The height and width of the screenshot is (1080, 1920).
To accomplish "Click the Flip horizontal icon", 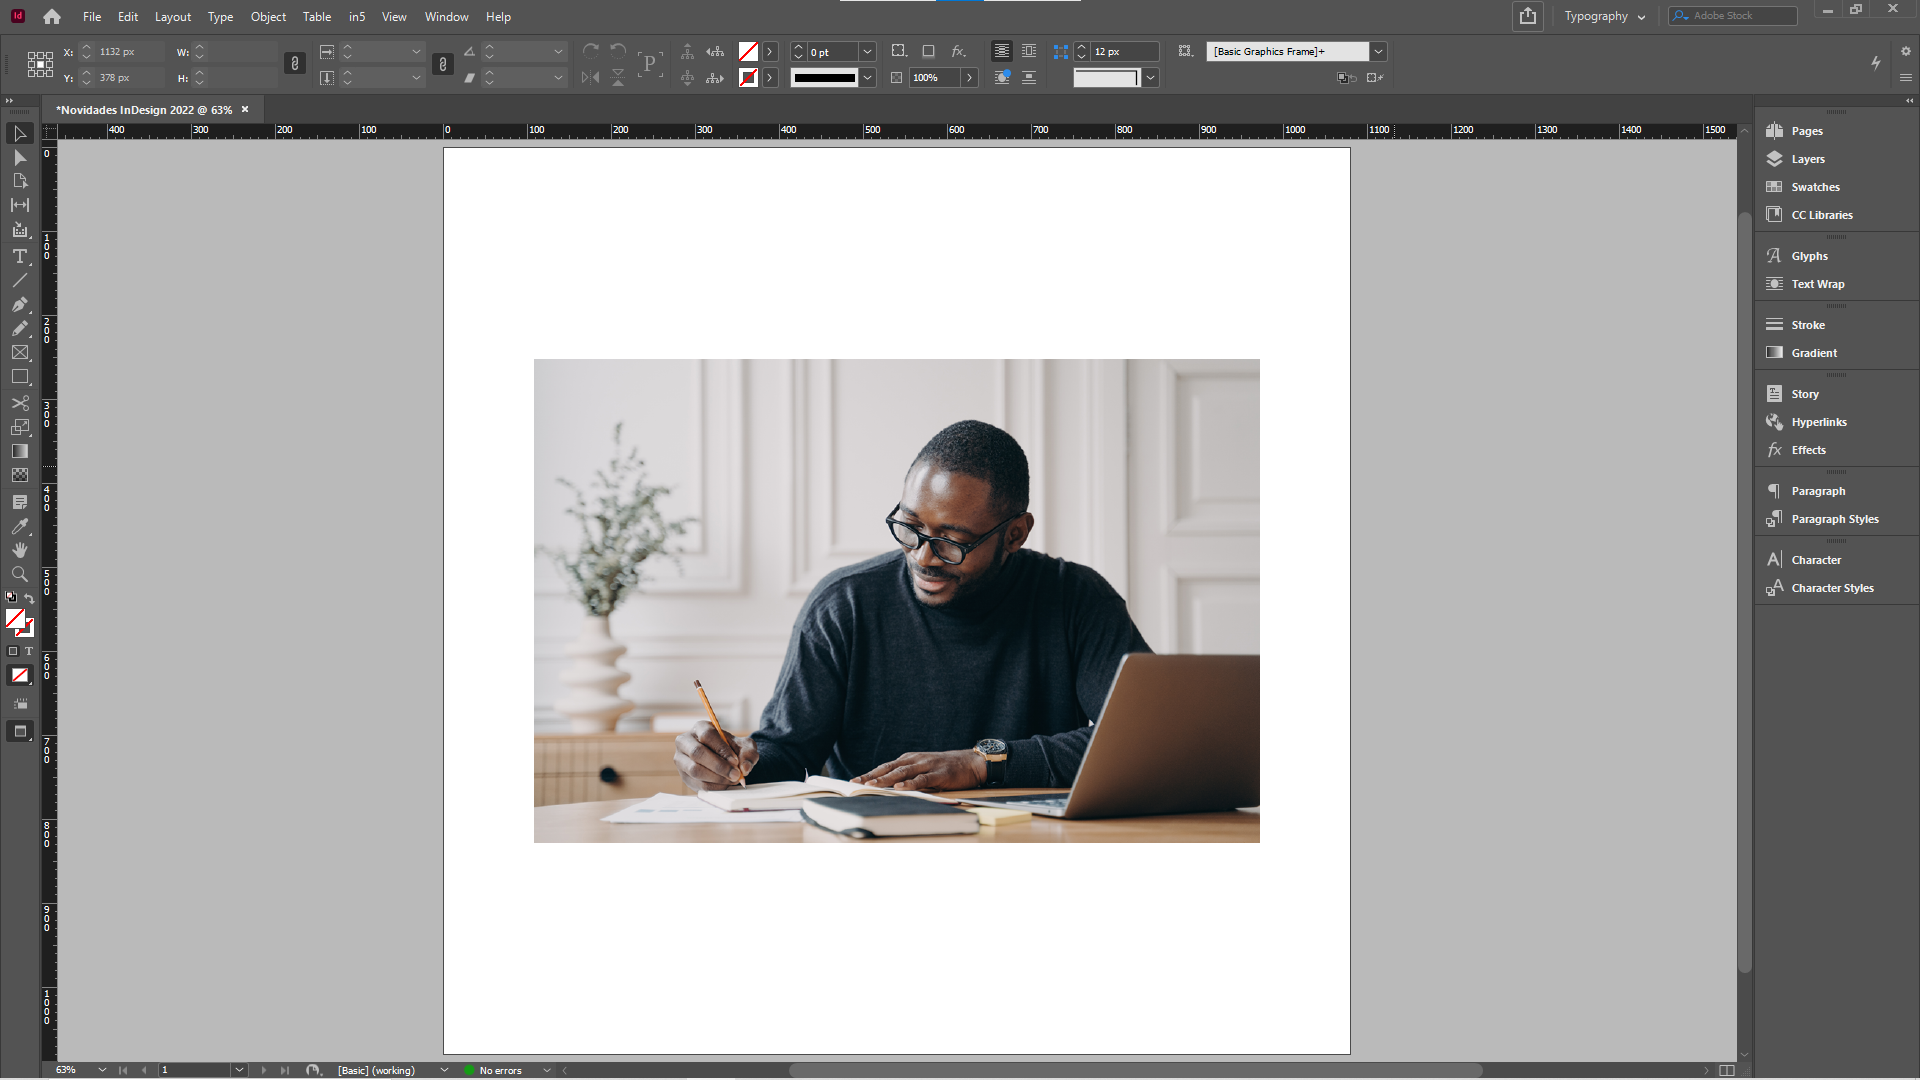I will 591,77.
